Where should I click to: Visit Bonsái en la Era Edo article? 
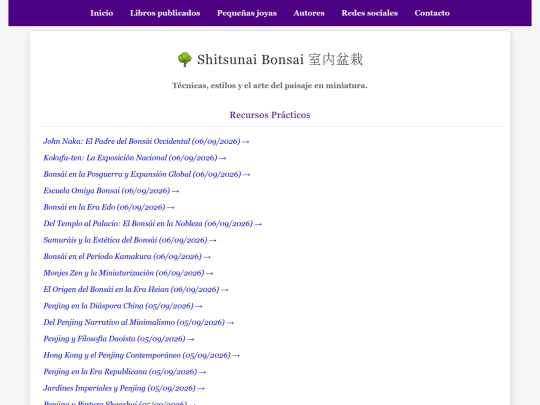pyautogui.click(x=109, y=207)
